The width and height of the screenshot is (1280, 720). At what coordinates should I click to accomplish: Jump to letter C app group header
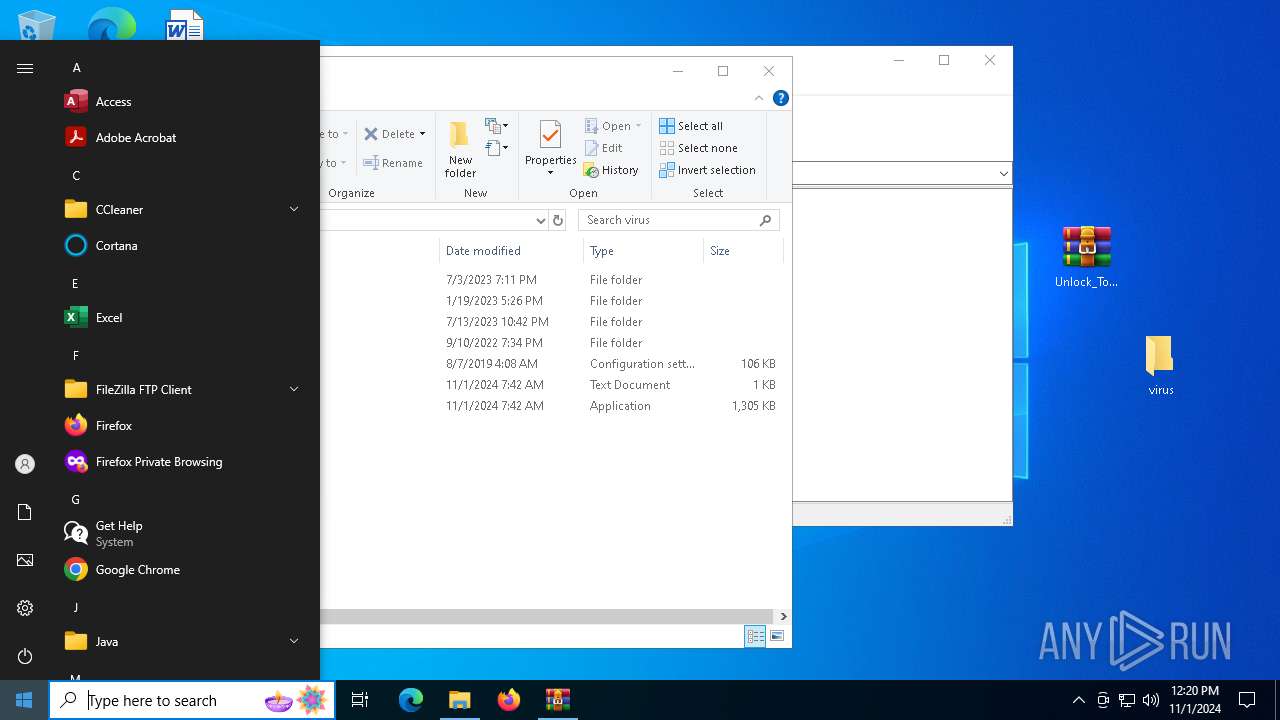point(76,175)
